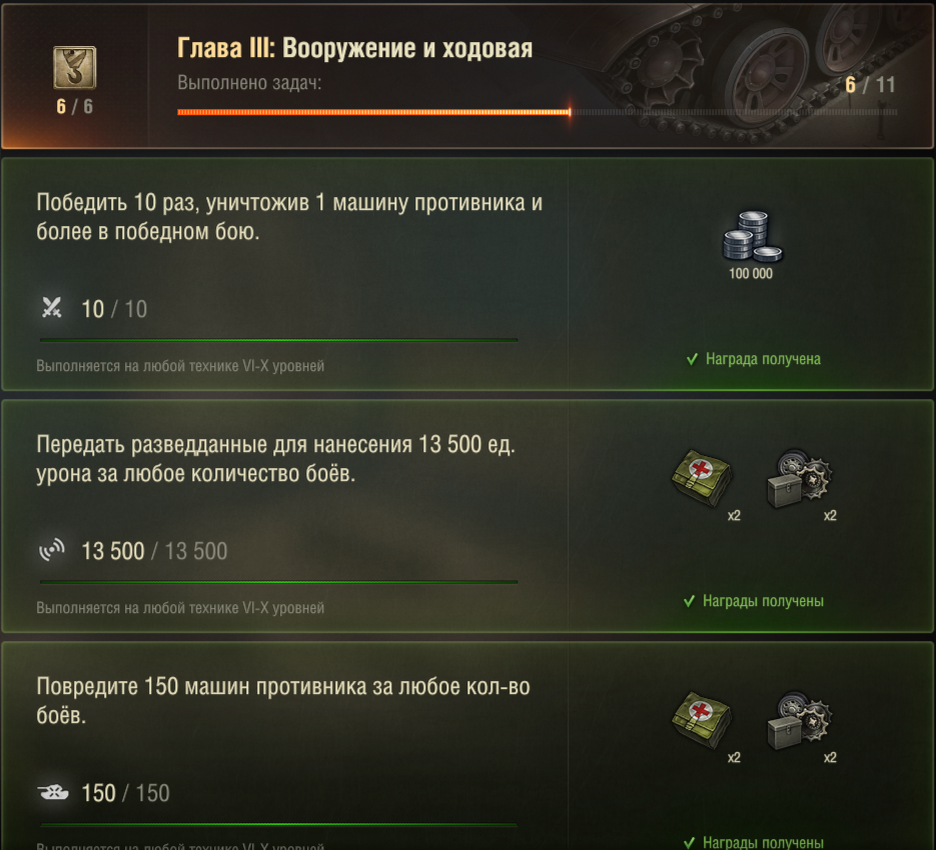936x850 pixels.
Task: Select the Победить 10 раз task description
Action: tap(290, 217)
